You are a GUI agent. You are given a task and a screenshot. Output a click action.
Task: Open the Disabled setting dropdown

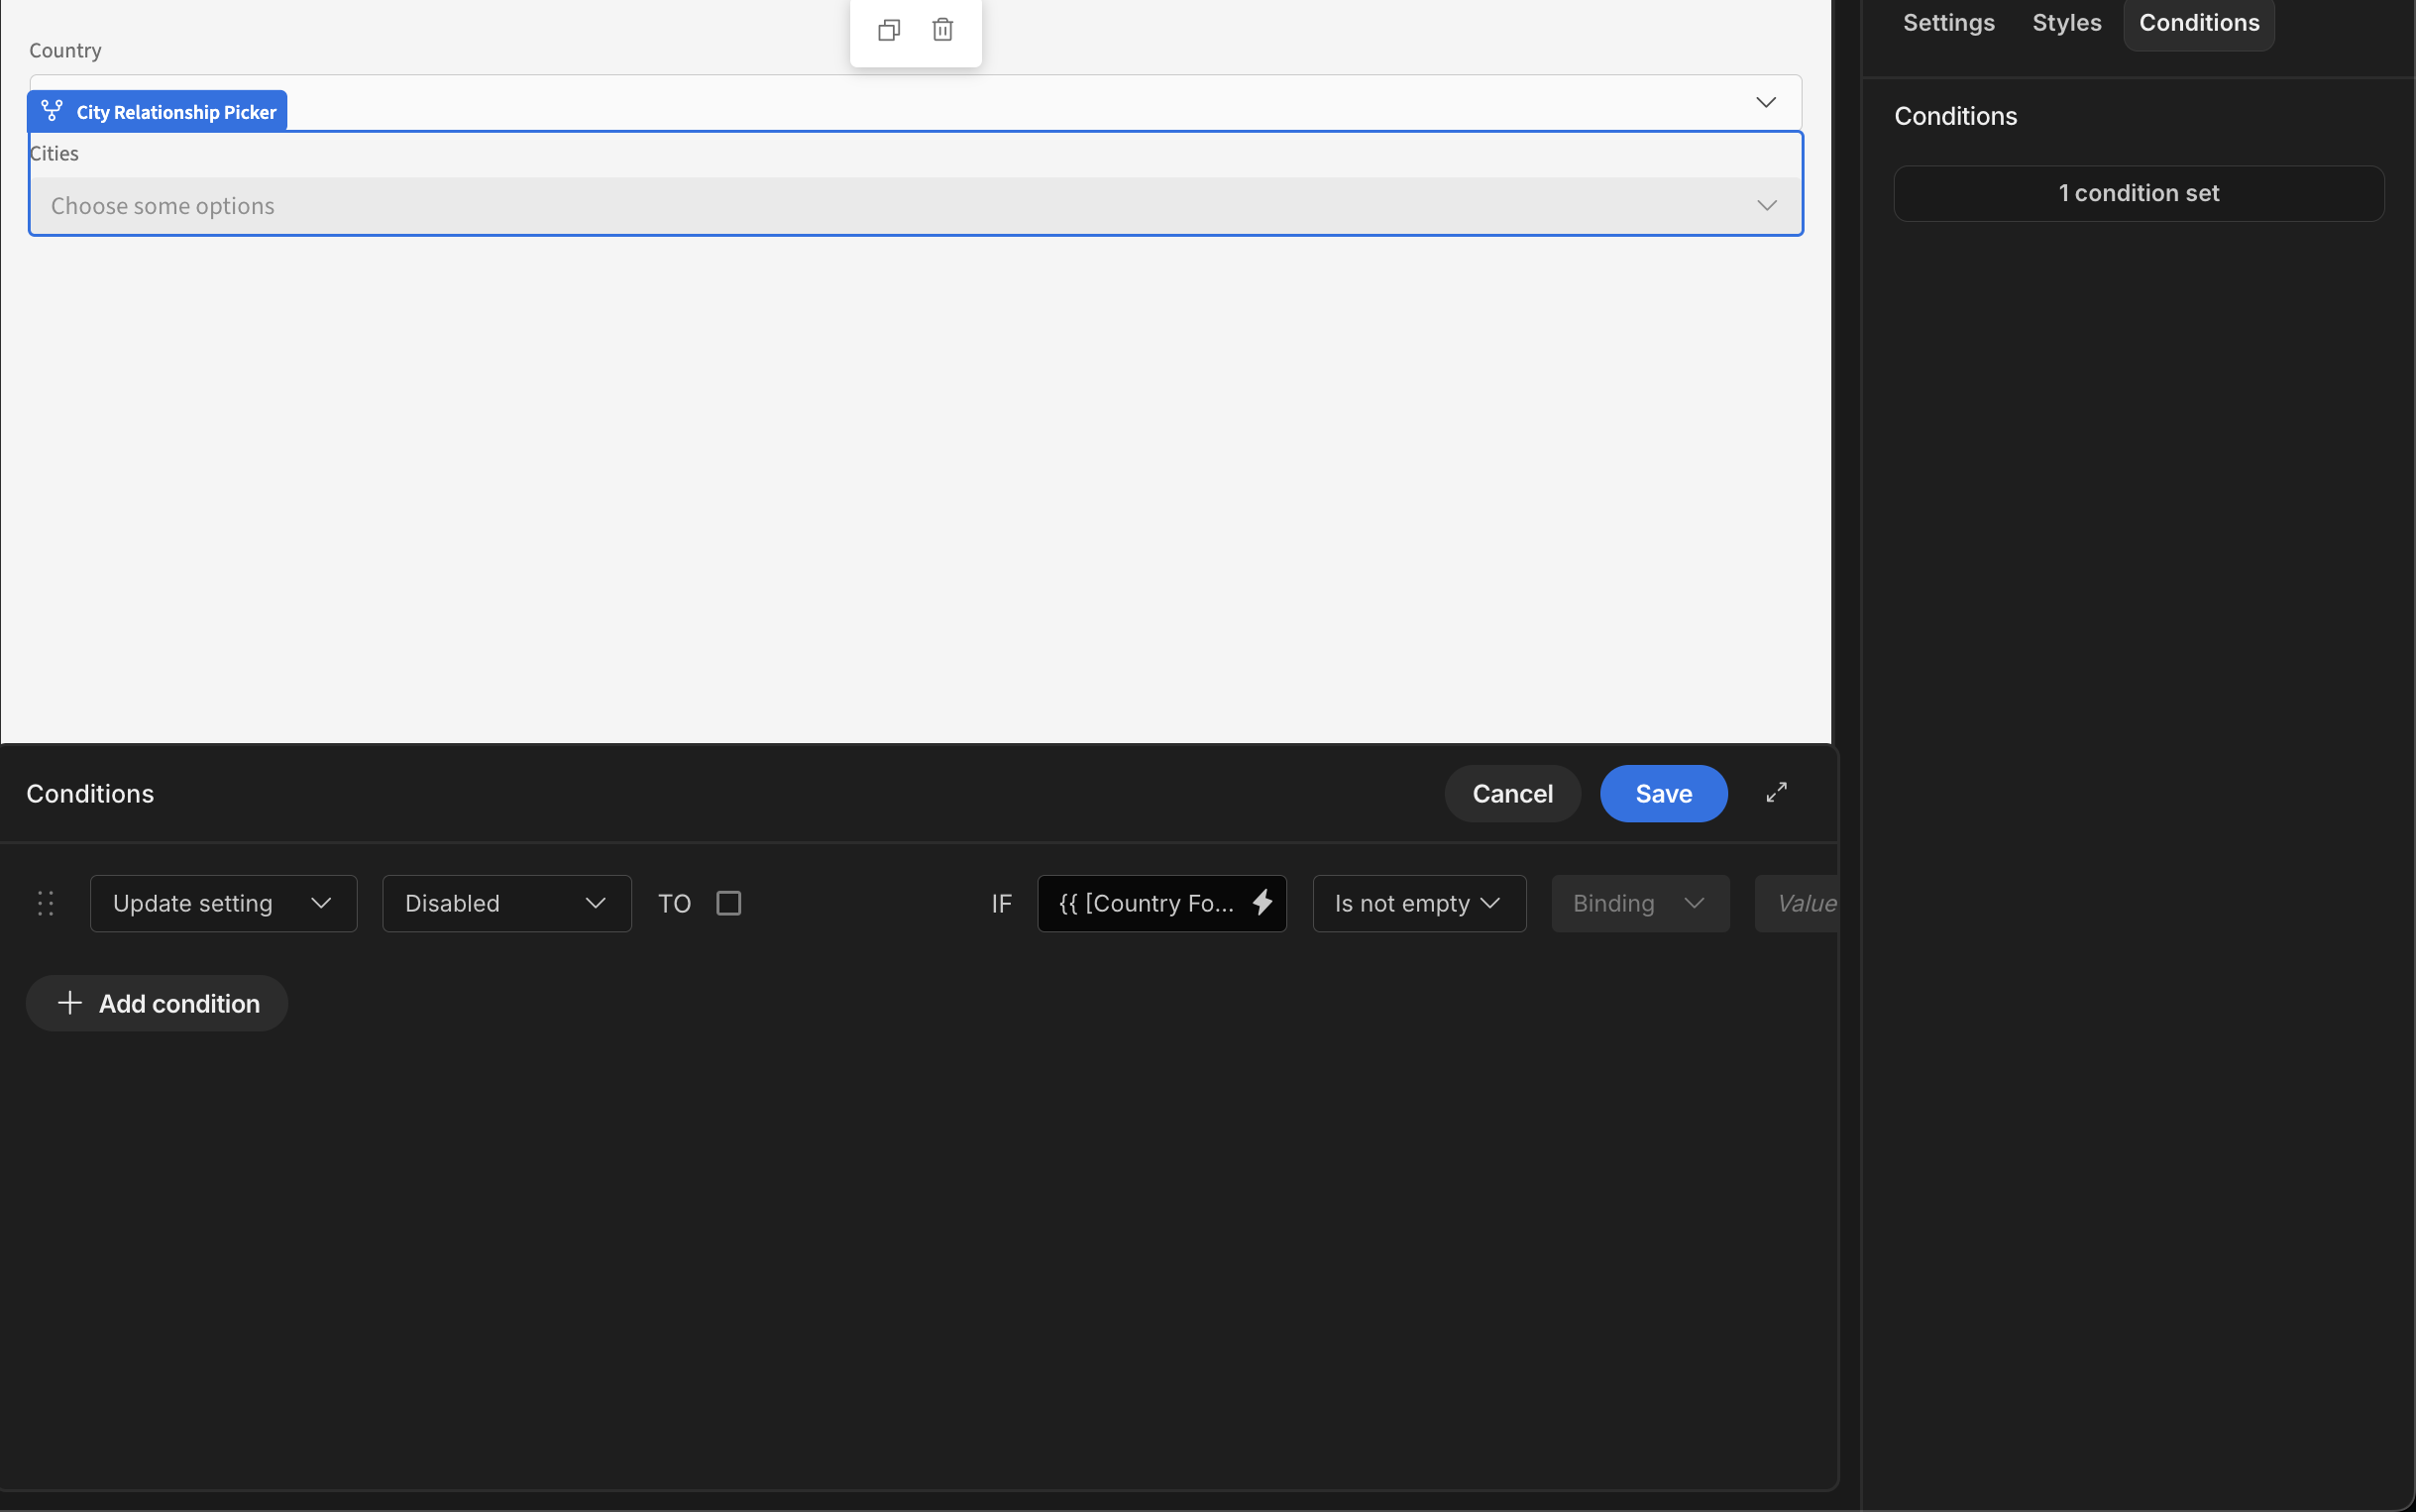click(507, 903)
